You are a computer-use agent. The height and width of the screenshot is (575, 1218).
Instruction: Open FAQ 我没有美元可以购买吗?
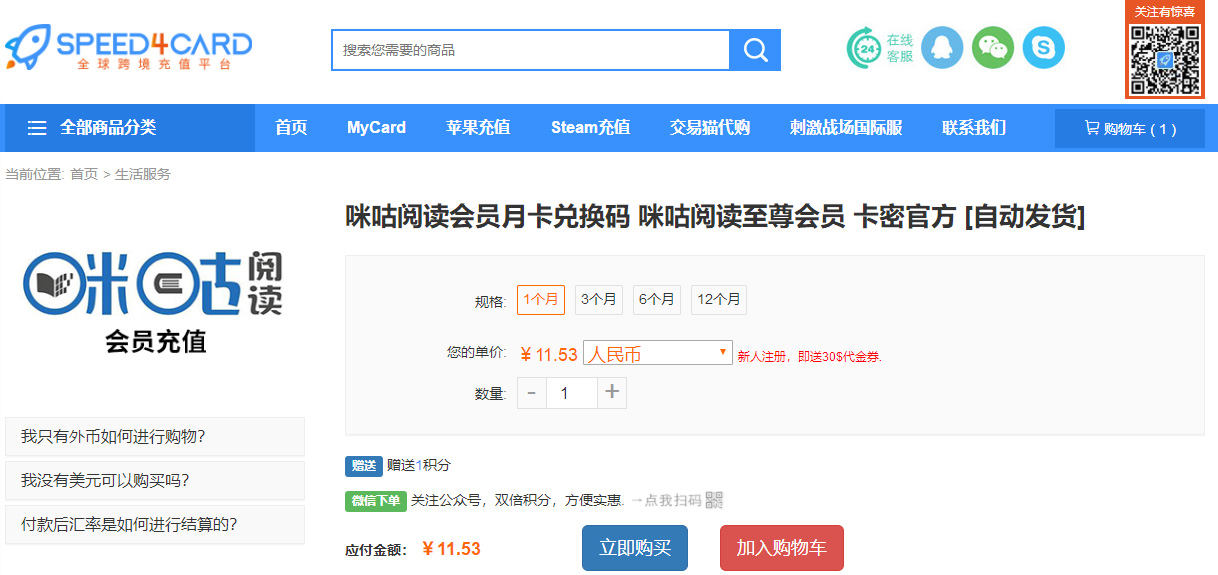[x=155, y=480]
